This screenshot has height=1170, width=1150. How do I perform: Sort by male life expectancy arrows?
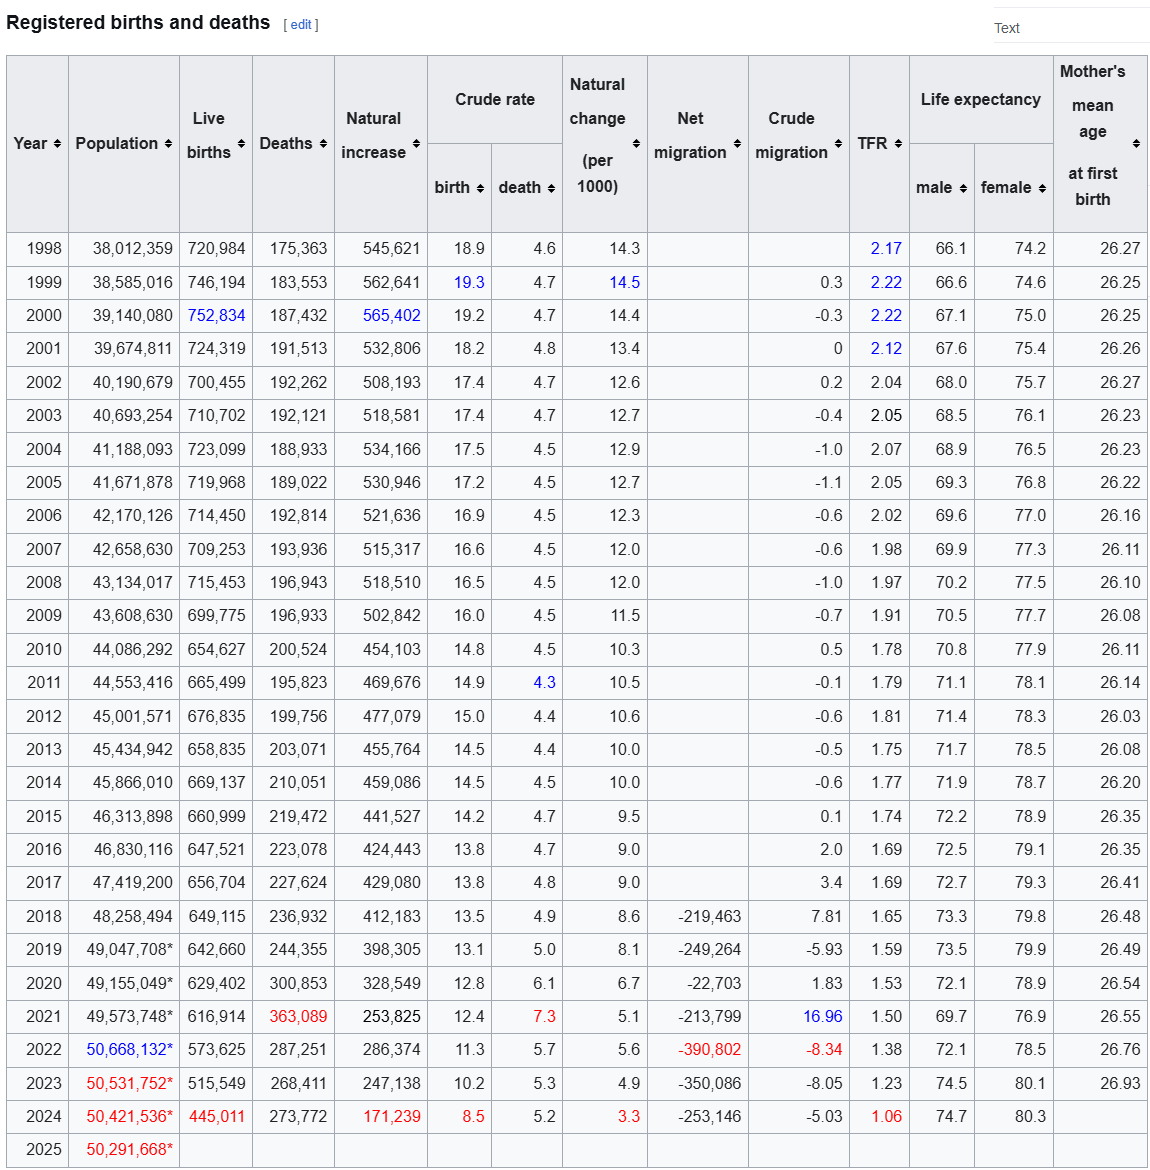click(x=963, y=188)
